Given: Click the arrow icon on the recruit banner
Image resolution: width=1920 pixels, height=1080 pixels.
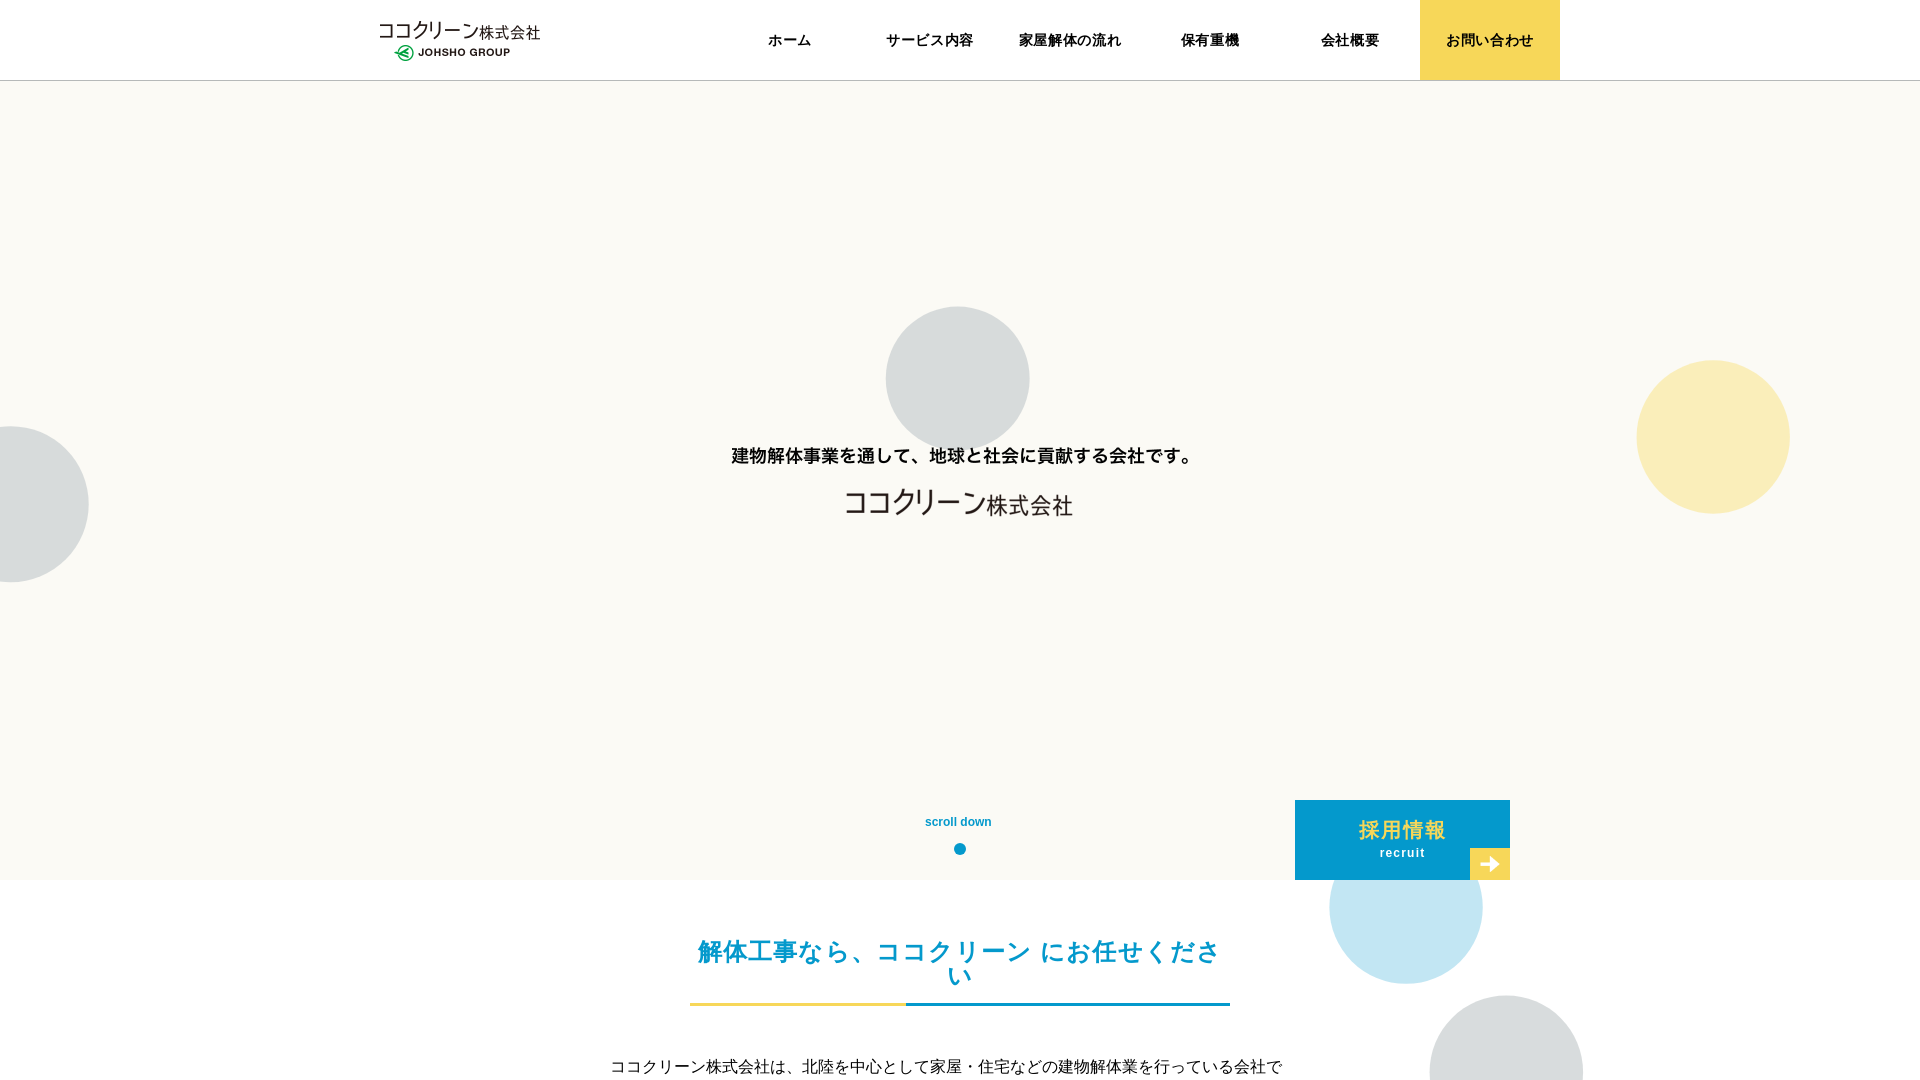Looking at the screenshot, I should 1489,863.
